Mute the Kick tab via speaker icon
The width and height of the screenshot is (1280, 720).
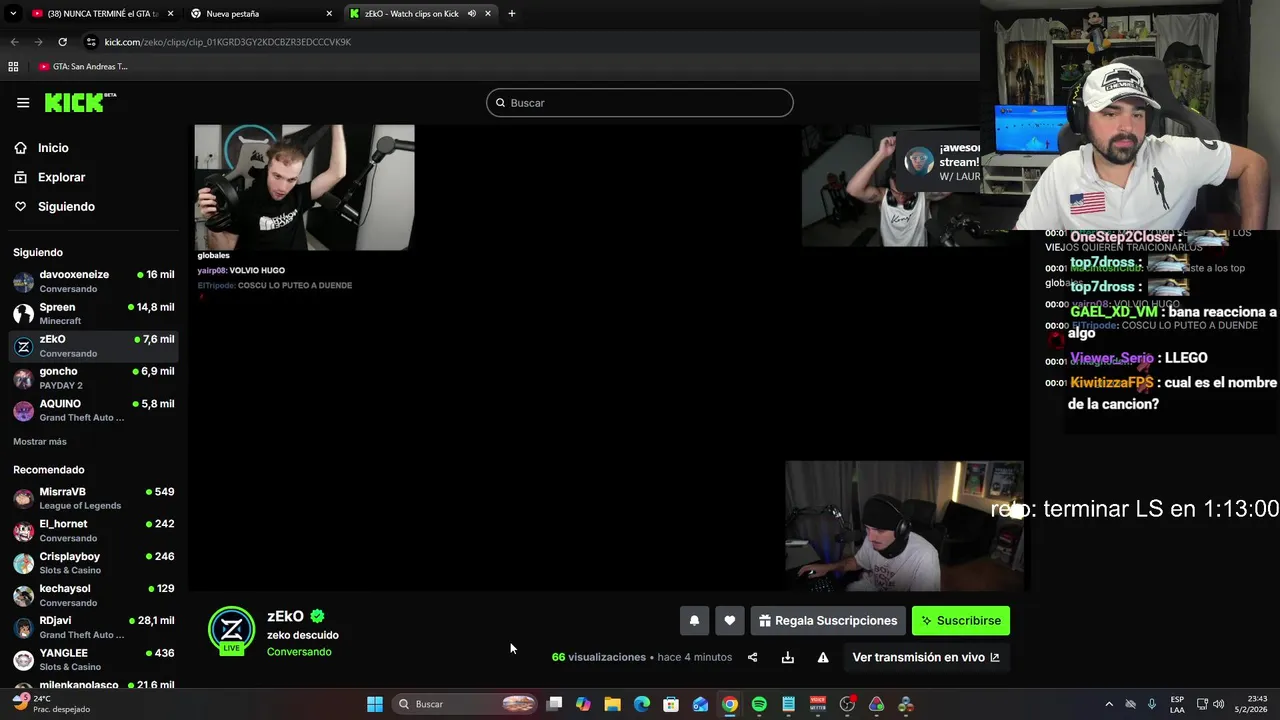[471, 14]
